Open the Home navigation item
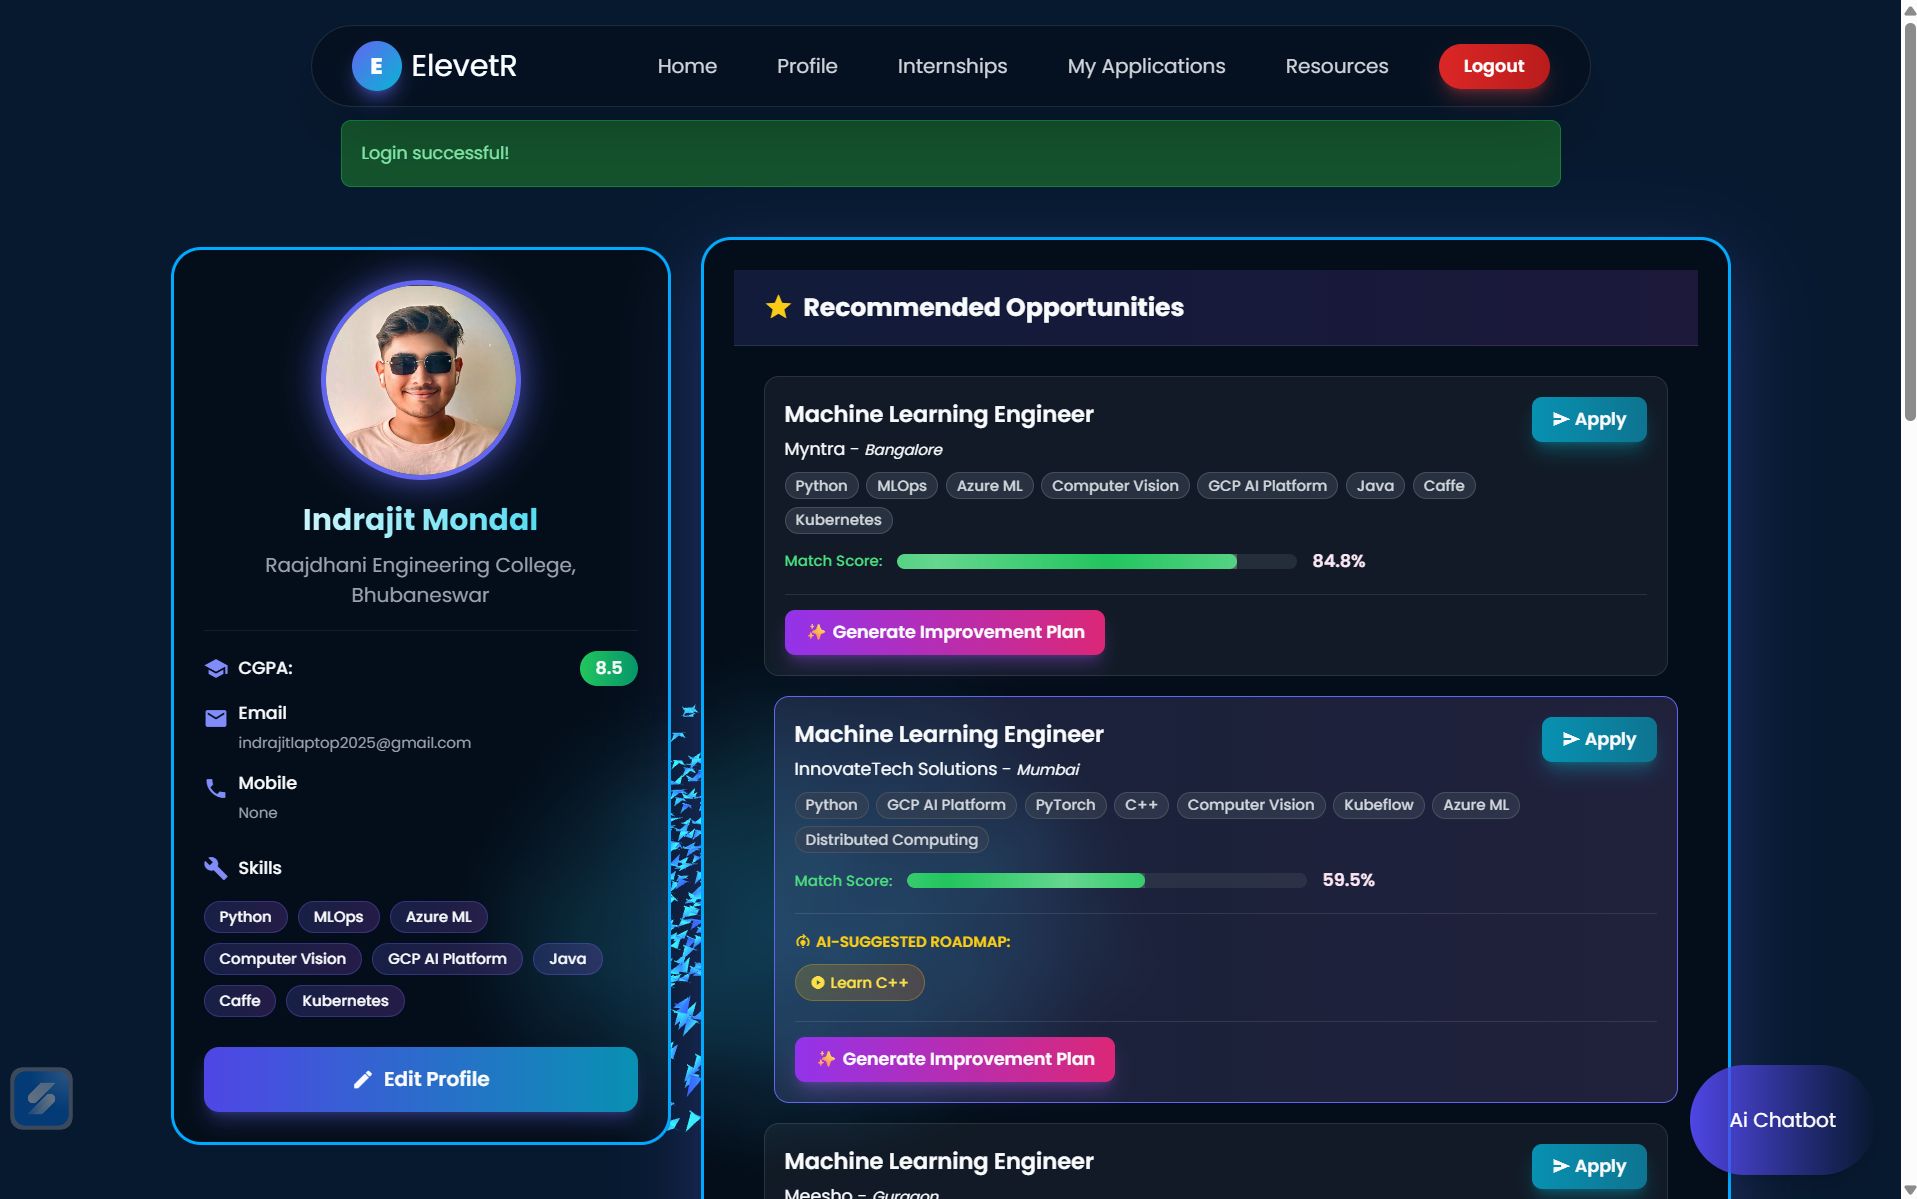Screen dimensions: 1917x1199 click(x=687, y=66)
